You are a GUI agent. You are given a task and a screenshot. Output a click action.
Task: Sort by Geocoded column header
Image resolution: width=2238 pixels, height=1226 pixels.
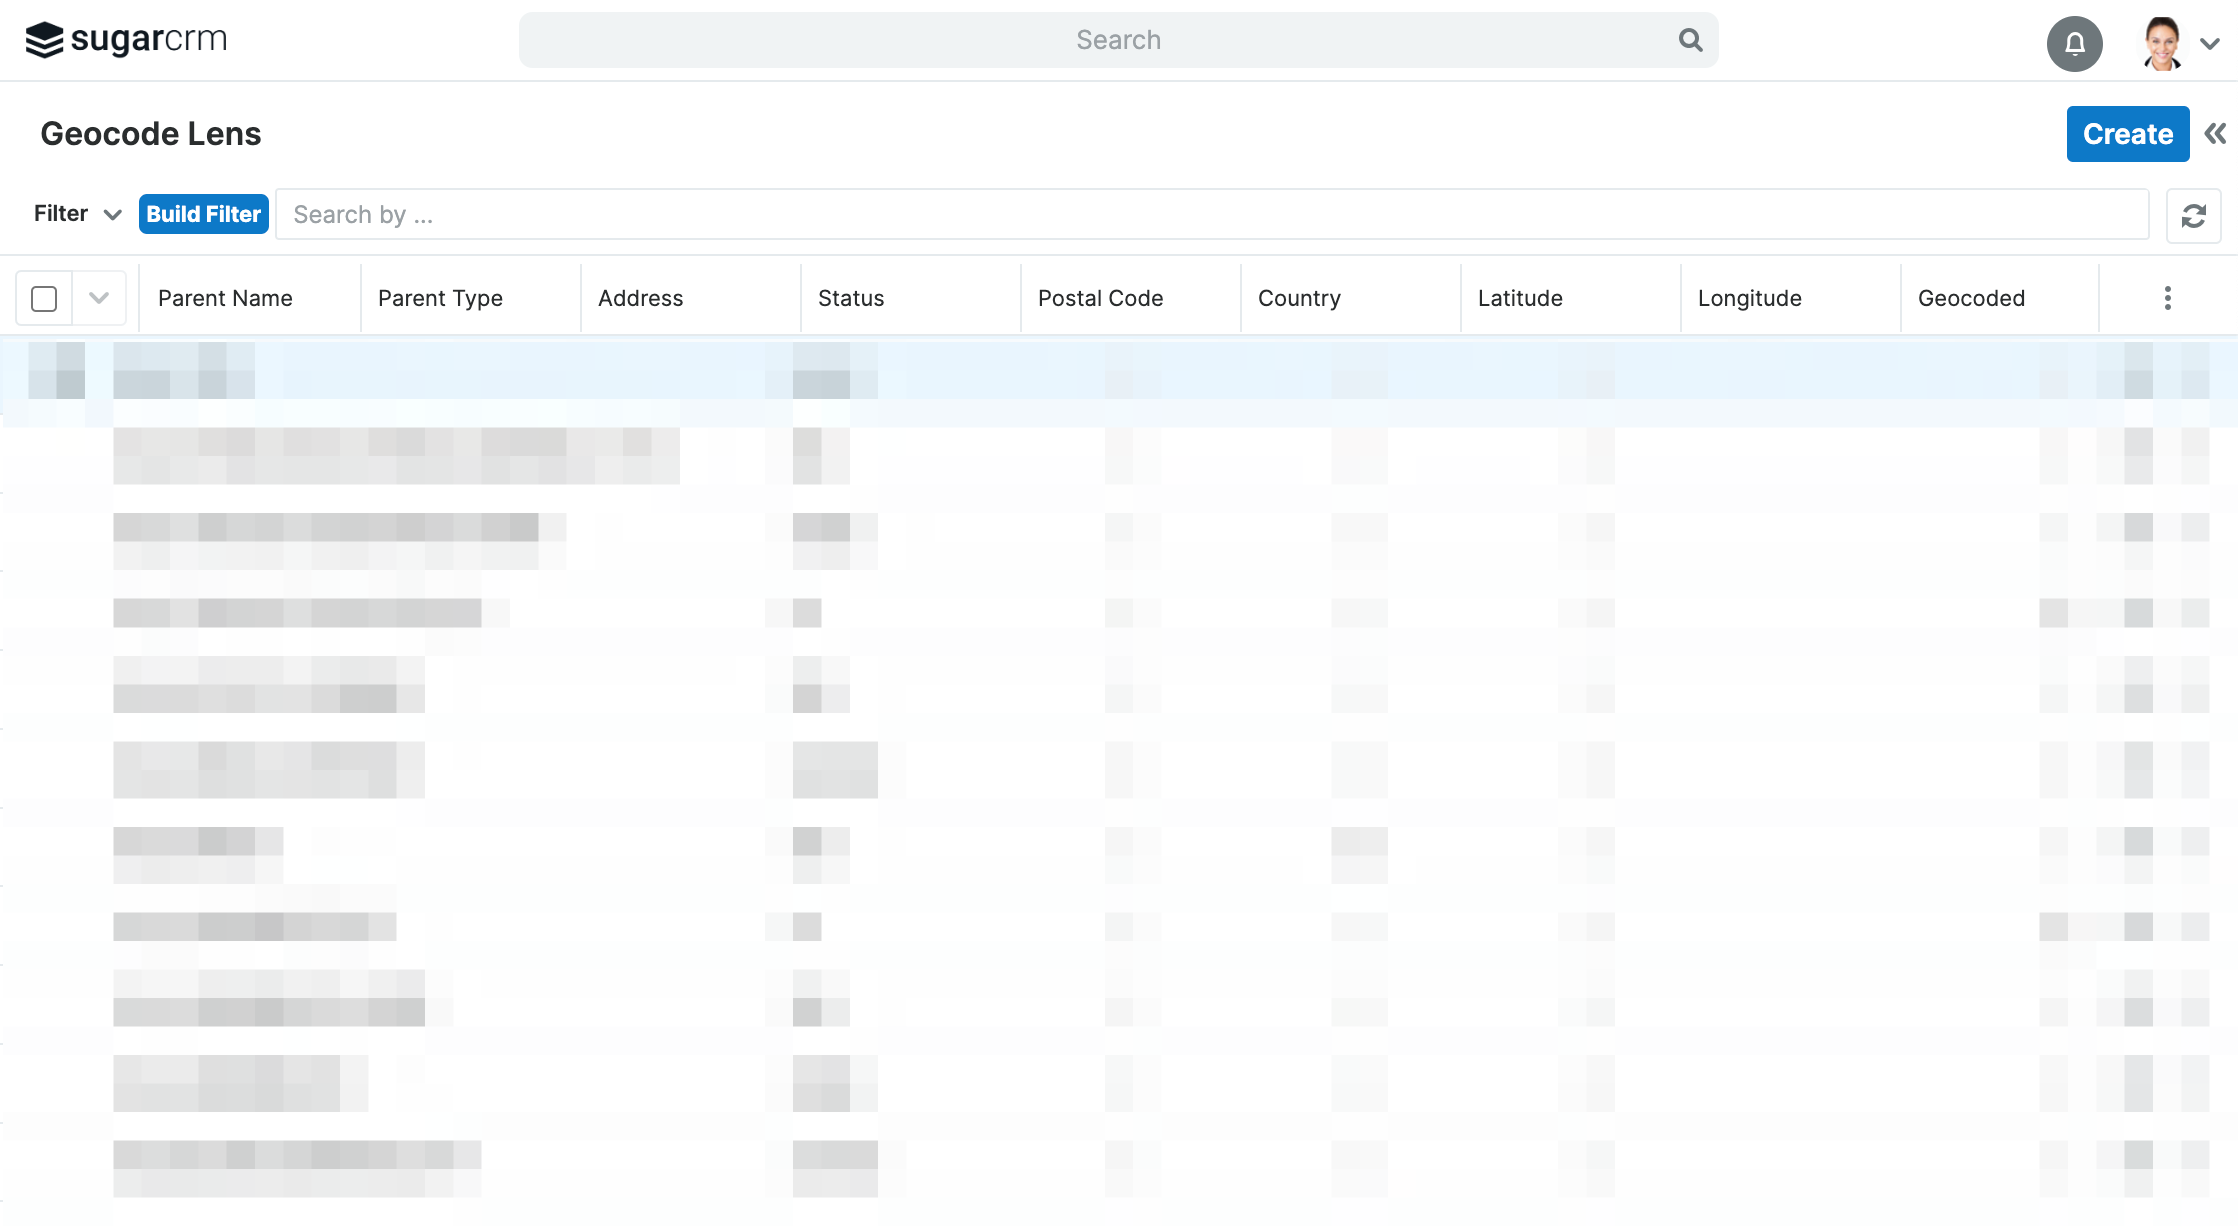tap(1971, 298)
